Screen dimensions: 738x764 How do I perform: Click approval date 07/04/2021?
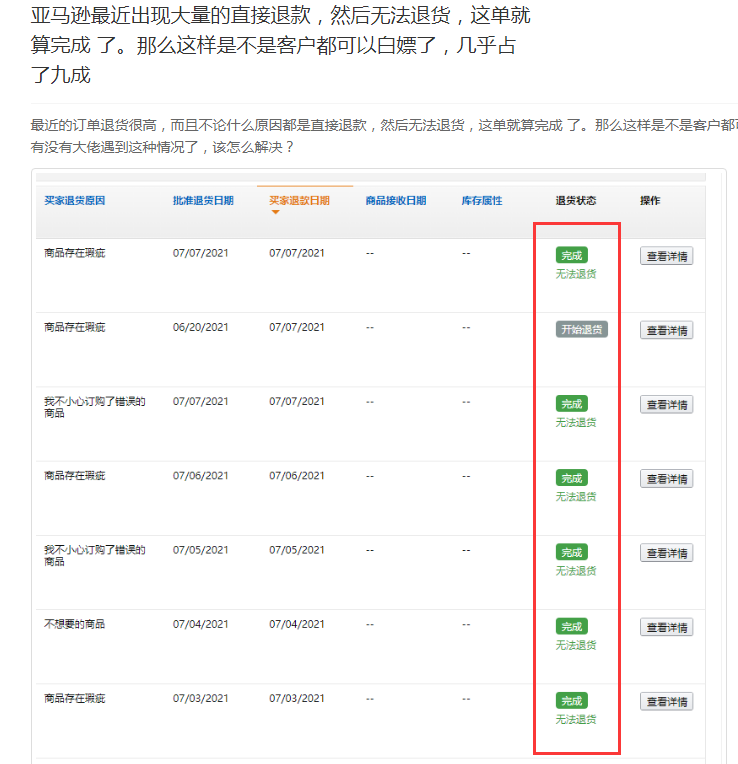[200, 624]
